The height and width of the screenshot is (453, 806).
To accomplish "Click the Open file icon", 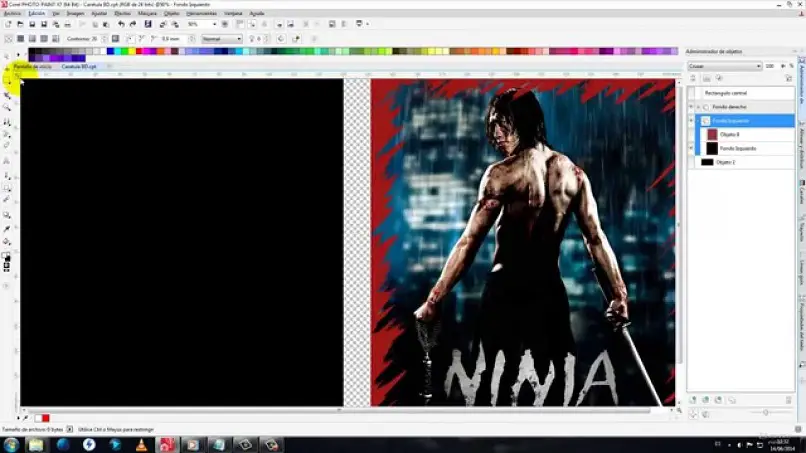I will tap(20, 24).
